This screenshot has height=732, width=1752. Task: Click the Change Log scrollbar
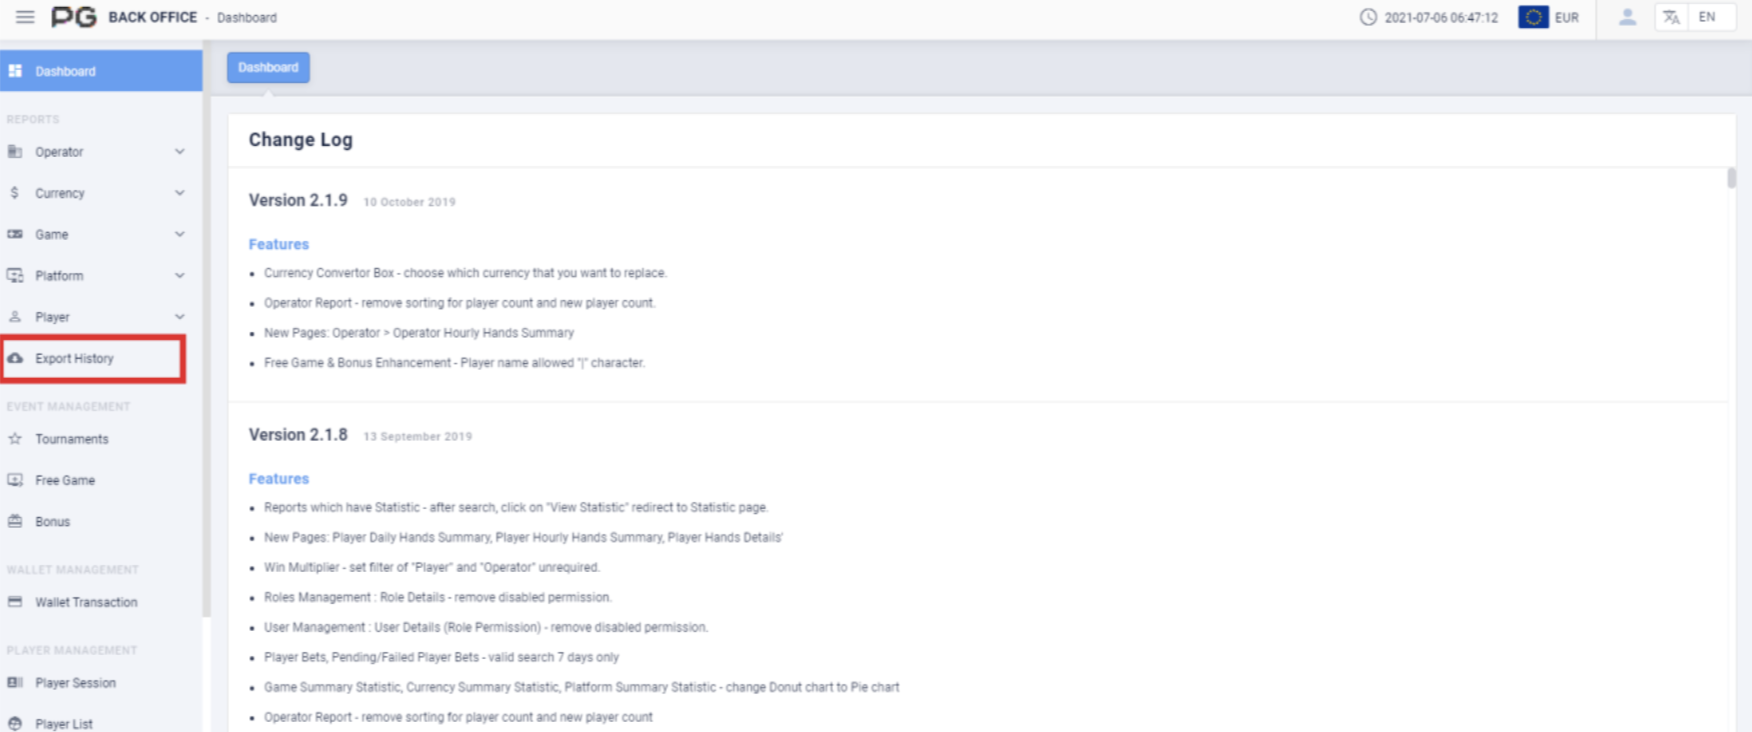(x=1731, y=179)
